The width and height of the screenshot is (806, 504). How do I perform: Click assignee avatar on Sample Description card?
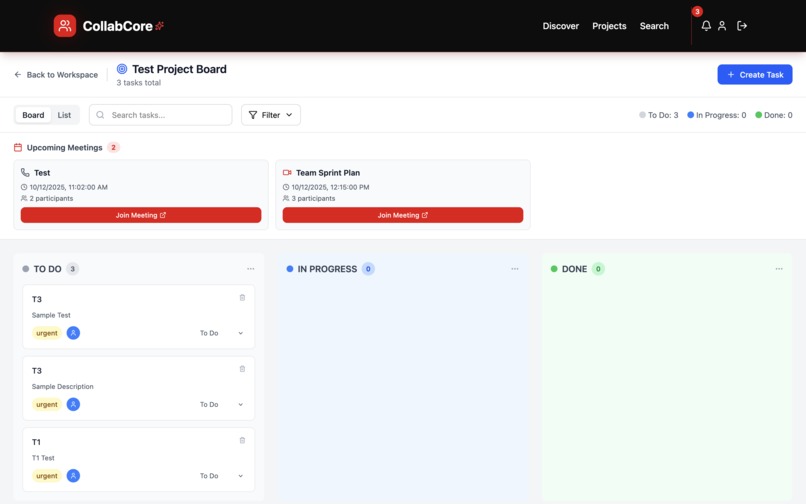(x=74, y=404)
